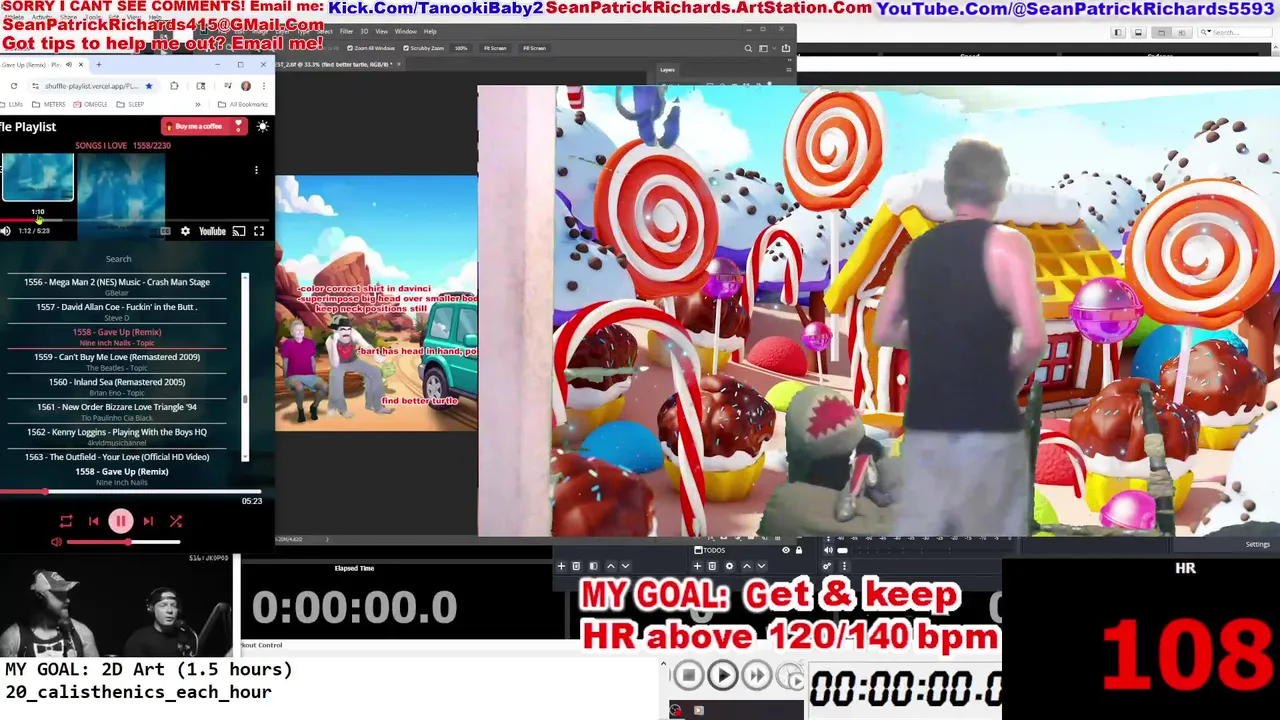Select song 1562 Kenny Loggins Playing With the Boys
This screenshot has height=720, width=1280.
tap(117, 436)
